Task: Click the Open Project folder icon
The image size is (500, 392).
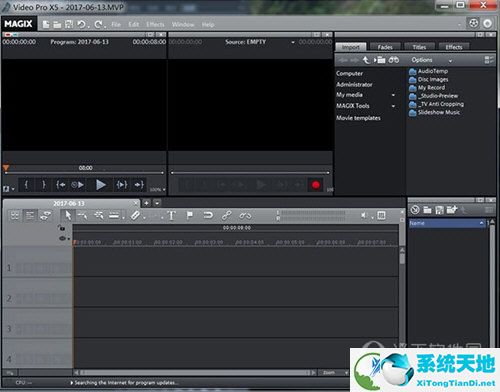Action: (57, 24)
